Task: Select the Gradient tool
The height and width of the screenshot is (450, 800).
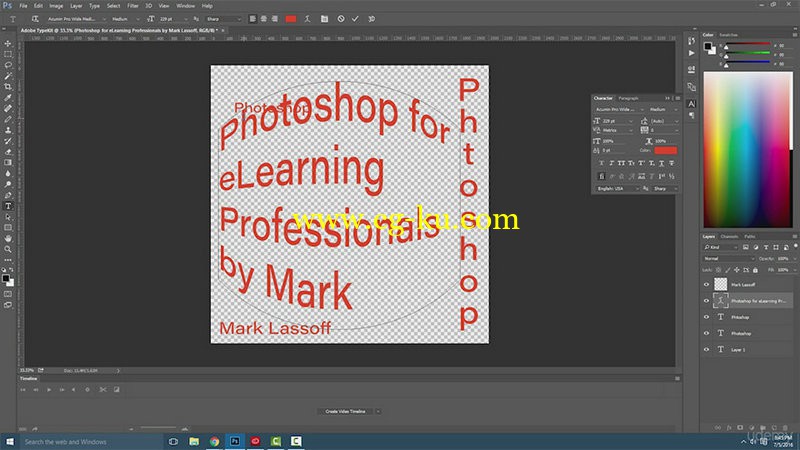Action: pyautogui.click(x=8, y=163)
